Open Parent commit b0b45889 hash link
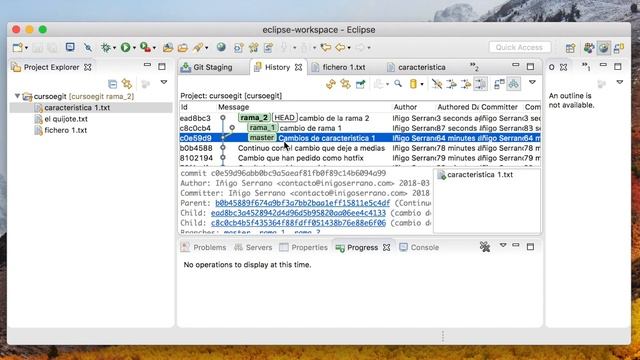 click(x=302, y=203)
